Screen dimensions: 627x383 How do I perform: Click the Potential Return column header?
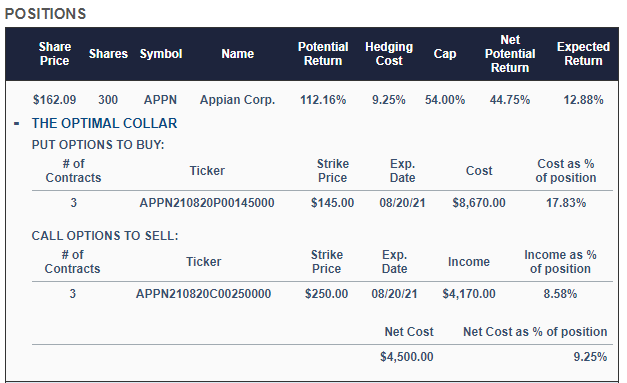point(323,54)
